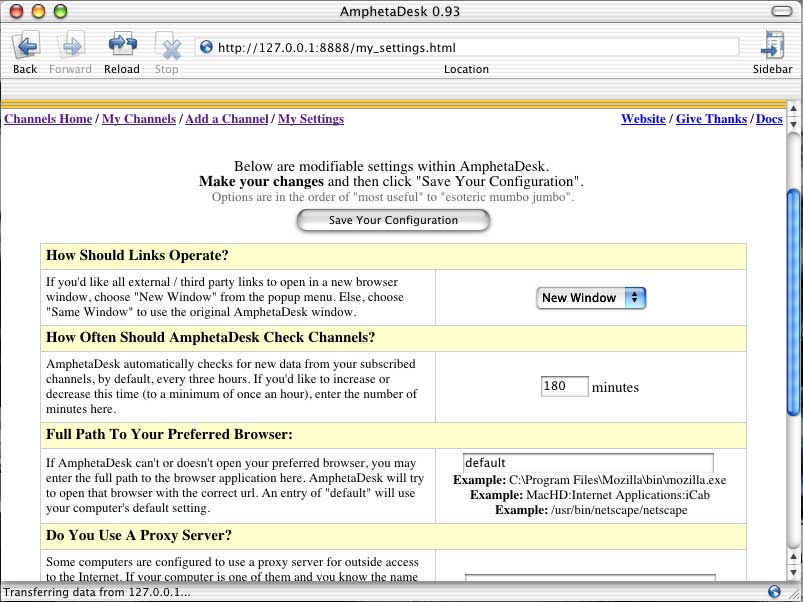Click the Do You Use A Proxy Server? heading
This screenshot has height=602, width=803.
pyautogui.click(x=139, y=535)
